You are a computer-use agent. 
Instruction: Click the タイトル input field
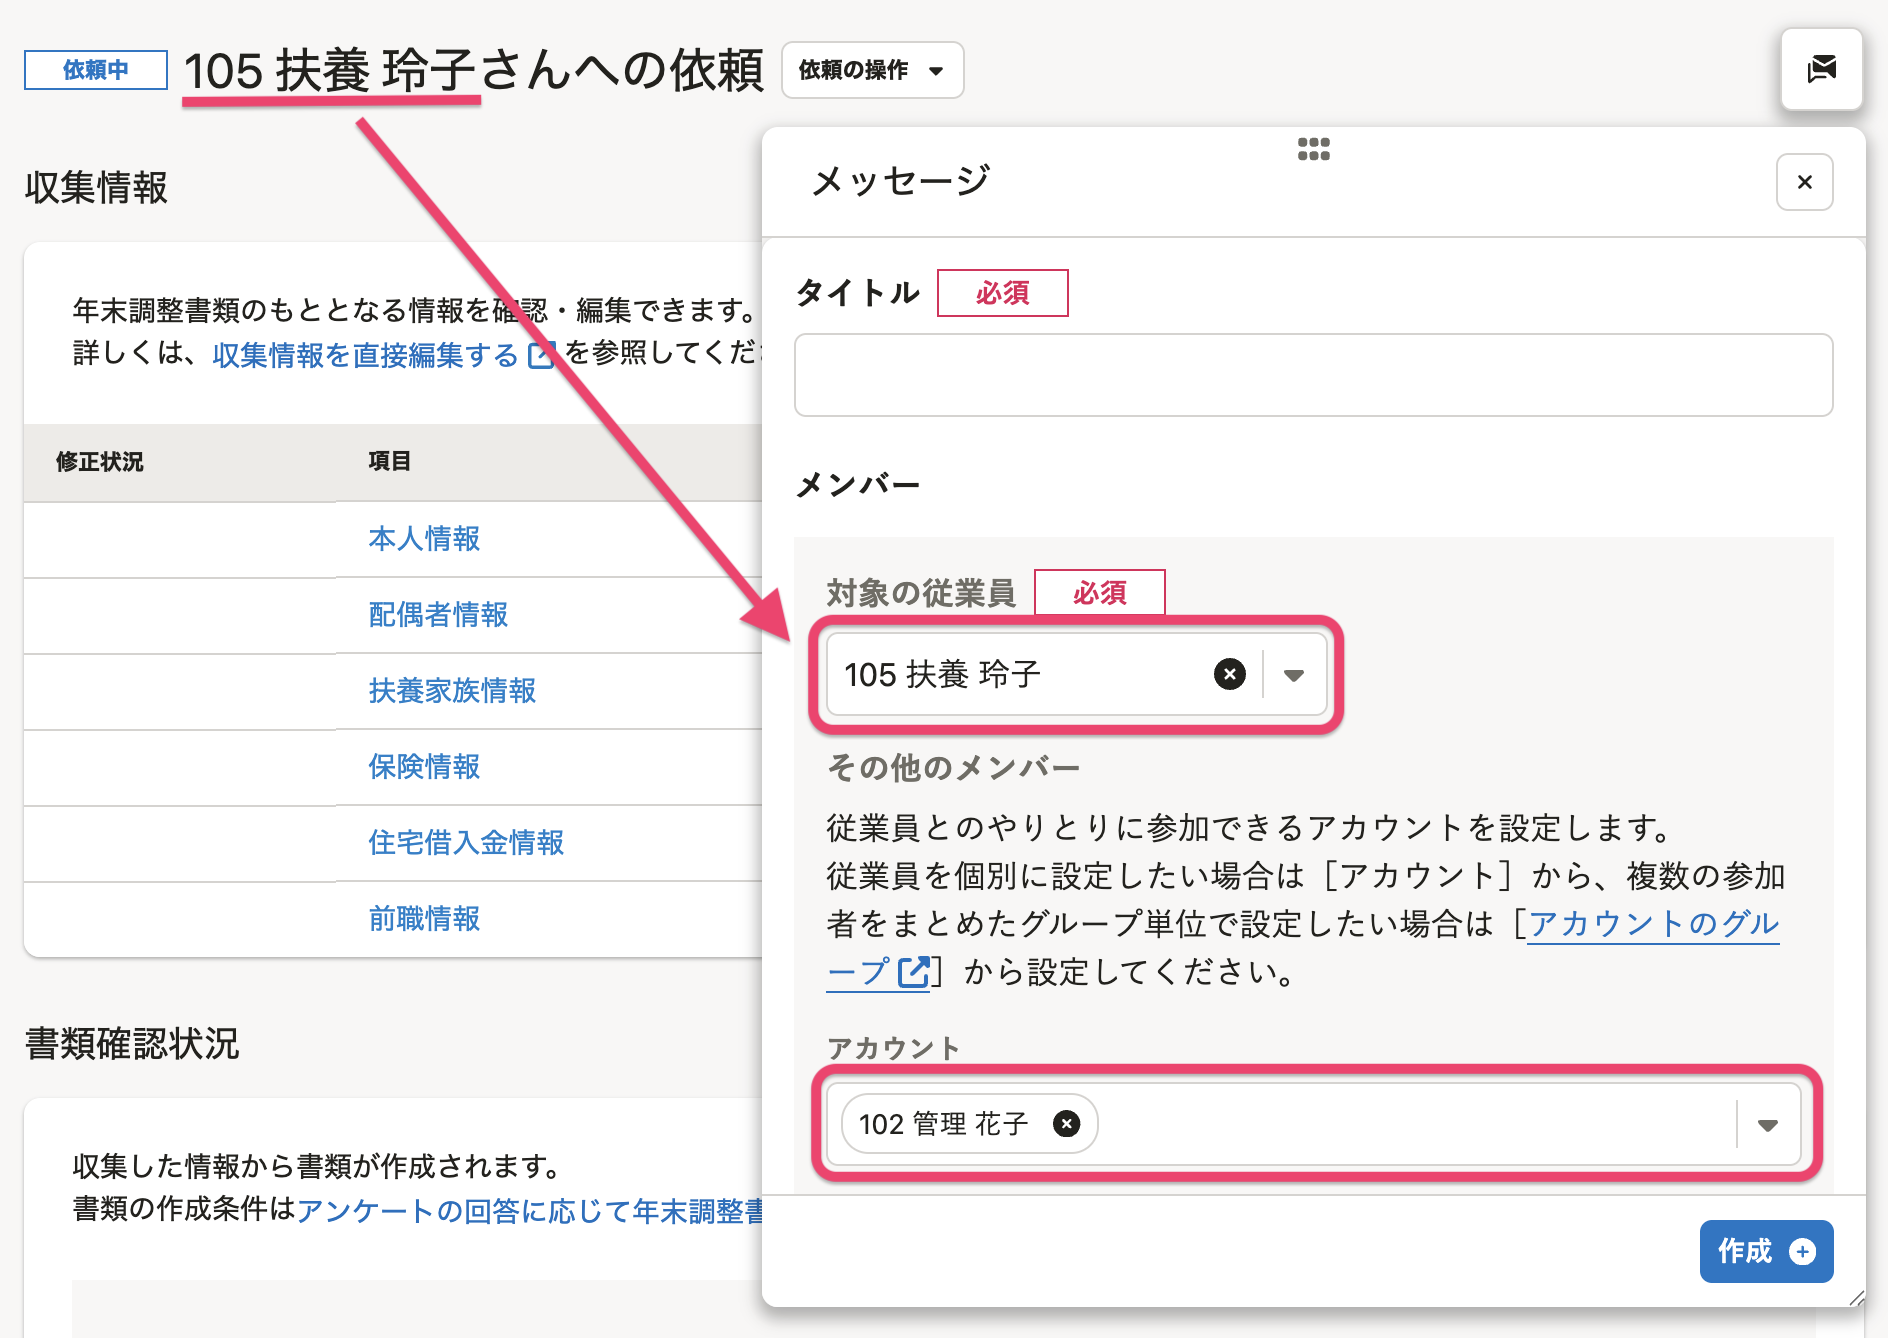(x=1312, y=375)
